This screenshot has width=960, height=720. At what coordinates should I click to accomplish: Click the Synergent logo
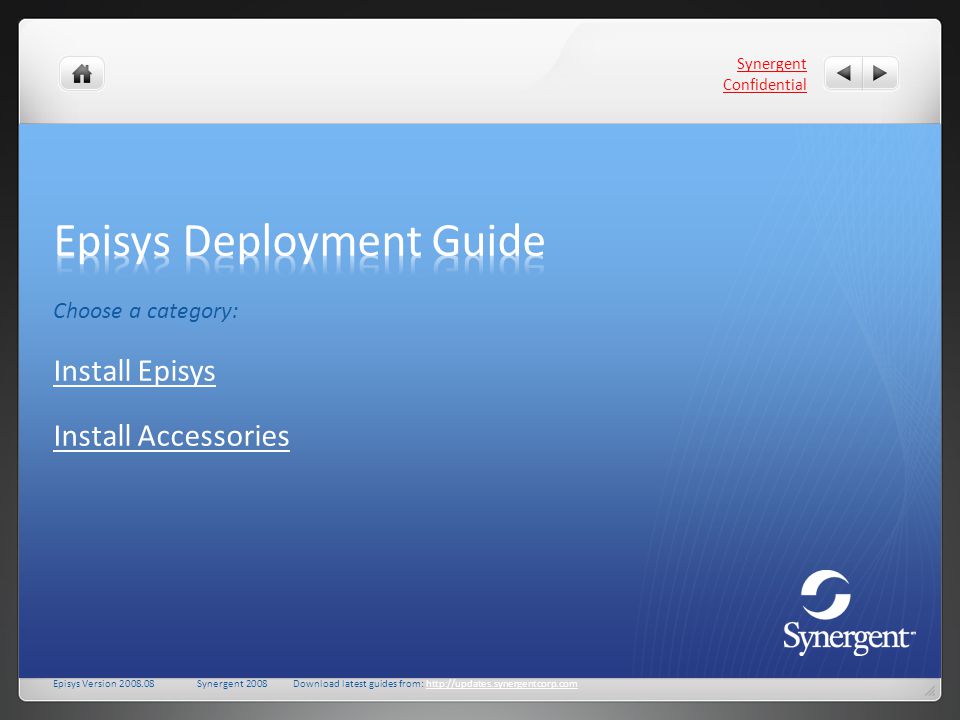click(x=849, y=612)
